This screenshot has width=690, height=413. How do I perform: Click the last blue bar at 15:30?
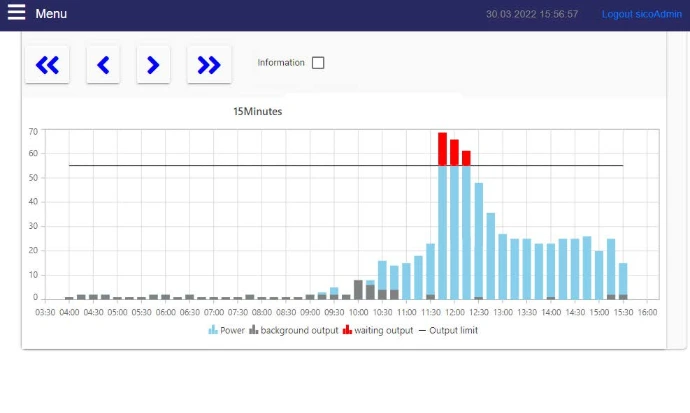click(623, 278)
